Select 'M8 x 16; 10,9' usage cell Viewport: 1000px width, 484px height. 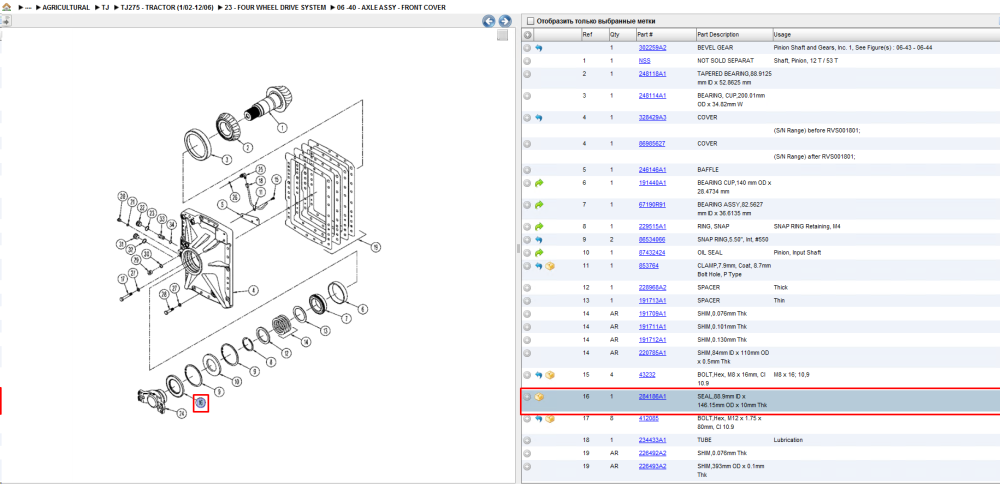click(x=792, y=375)
